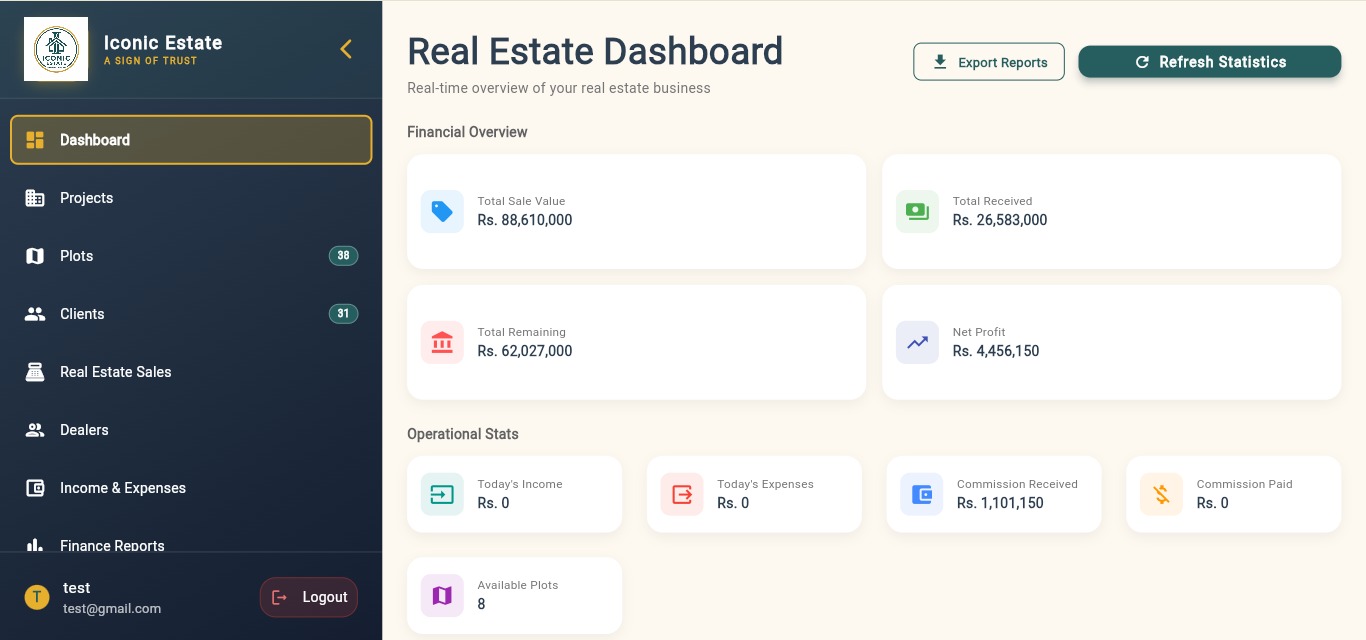Open the Dealers section

[191, 430]
